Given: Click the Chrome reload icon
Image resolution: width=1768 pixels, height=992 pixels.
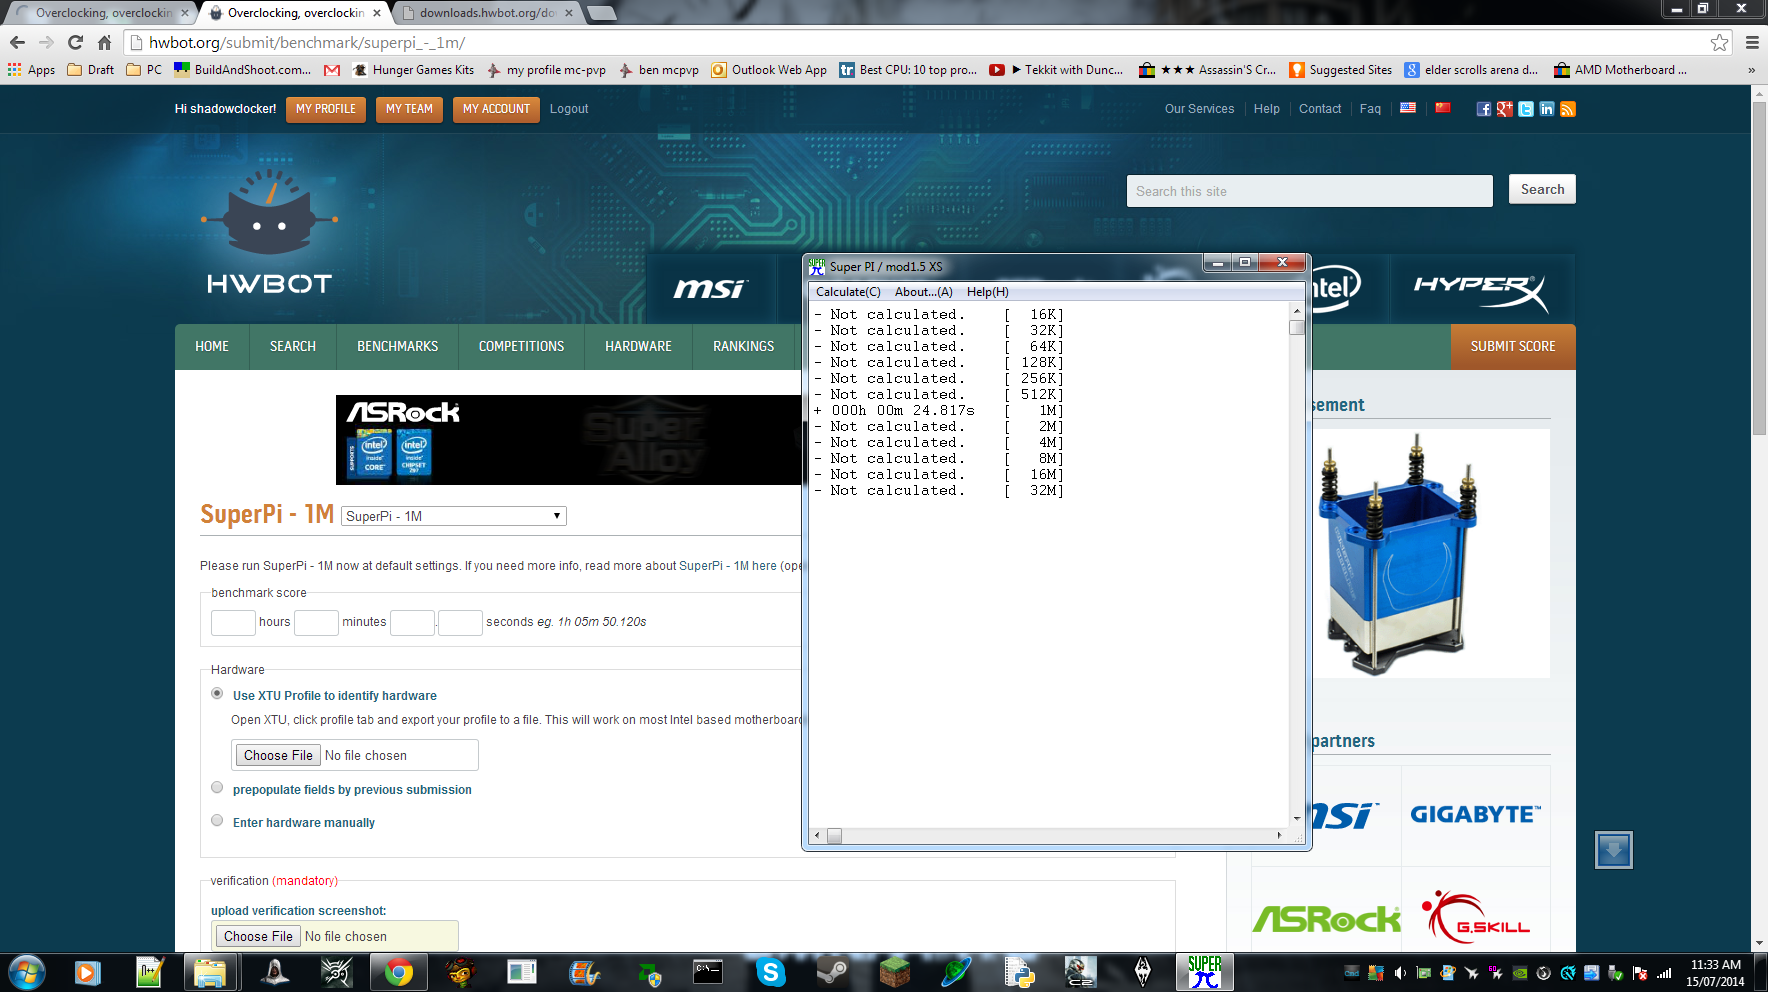Looking at the screenshot, I should pos(75,42).
